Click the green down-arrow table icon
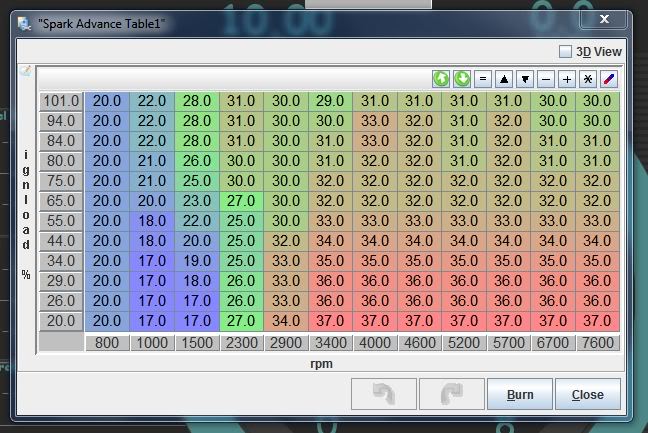 (462, 79)
